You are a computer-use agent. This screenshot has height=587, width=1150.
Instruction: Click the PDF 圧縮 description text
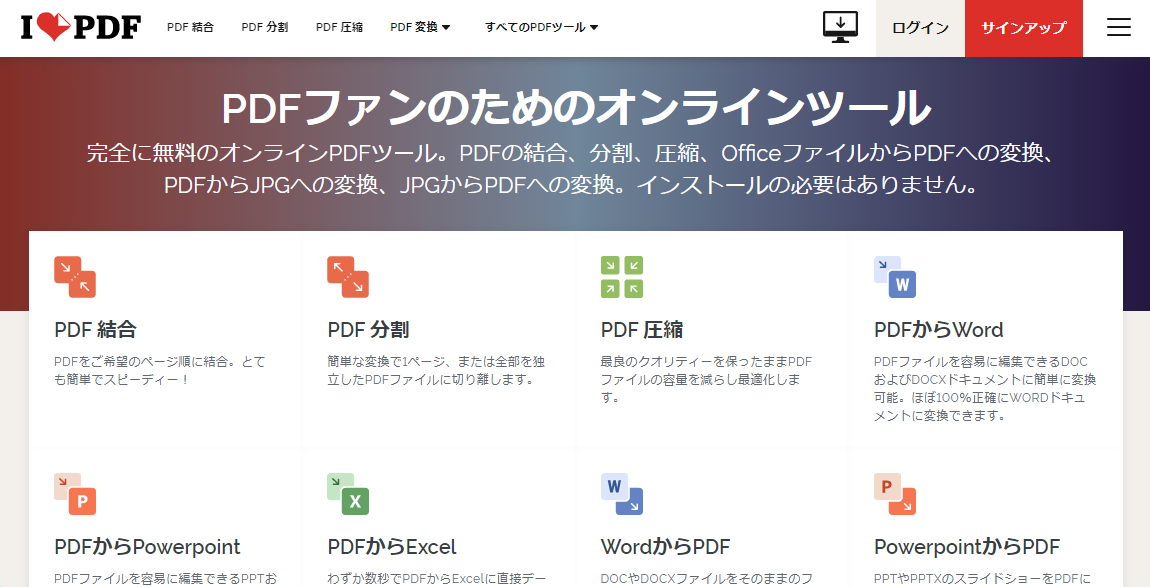tap(706, 379)
